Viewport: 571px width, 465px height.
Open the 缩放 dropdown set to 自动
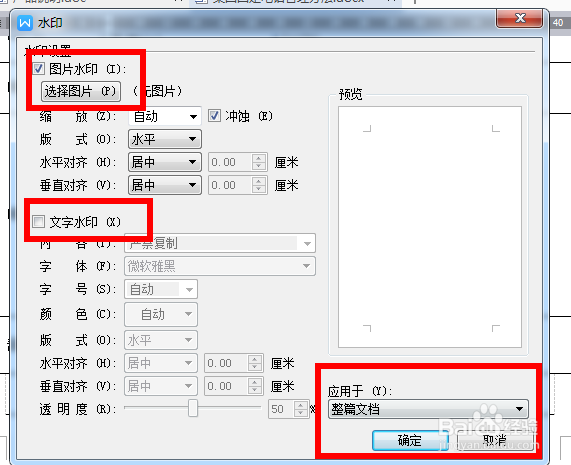[165, 117]
